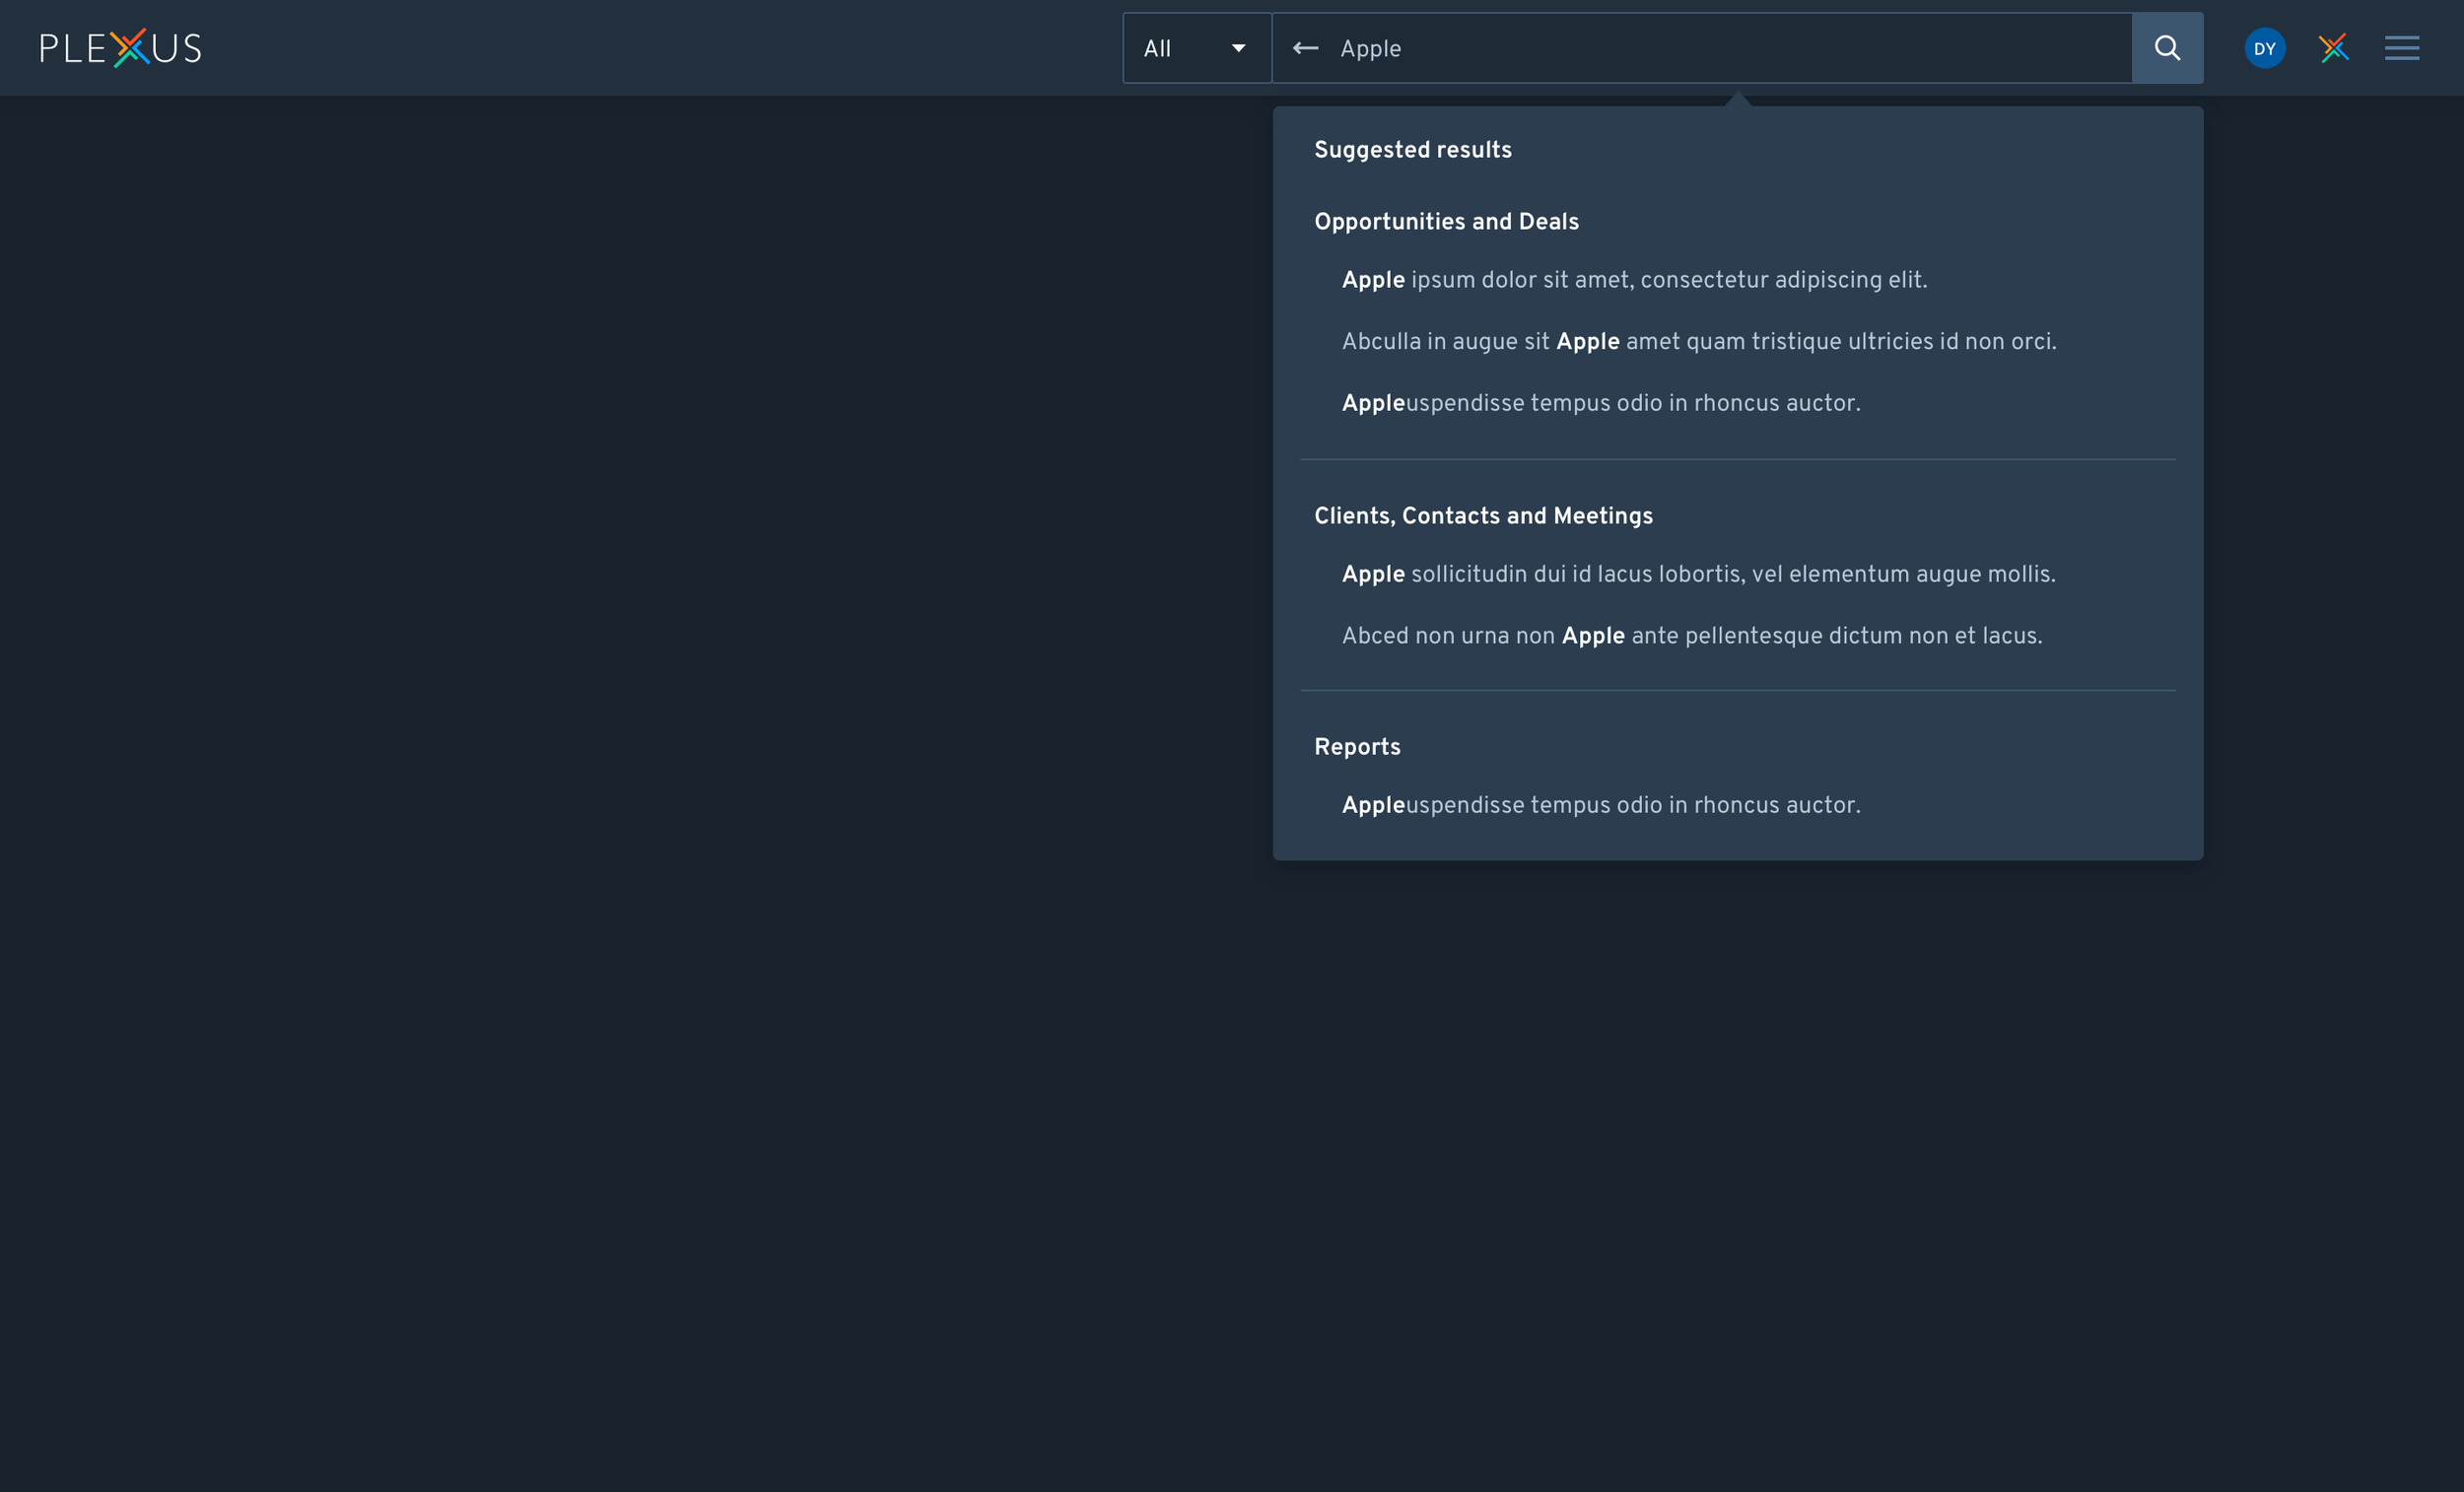The width and height of the screenshot is (2464, 1492).
Task: Click the magnifying glass search button
Action: click(2166, 48)
